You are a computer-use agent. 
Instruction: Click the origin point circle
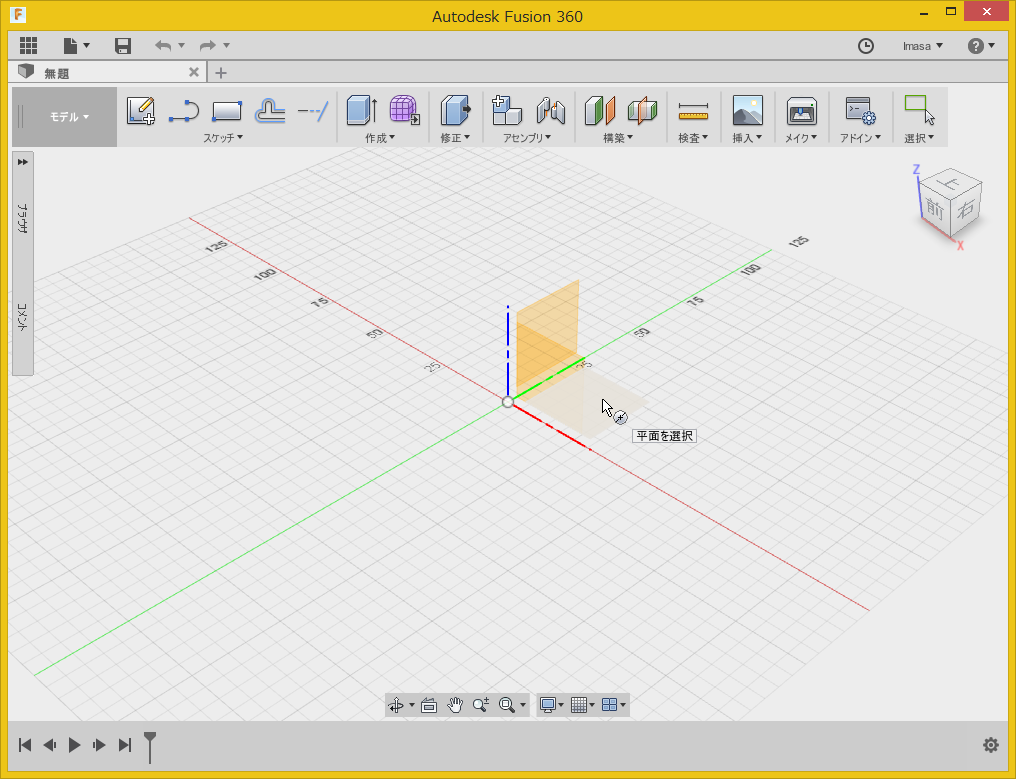(x=508, y=402)
